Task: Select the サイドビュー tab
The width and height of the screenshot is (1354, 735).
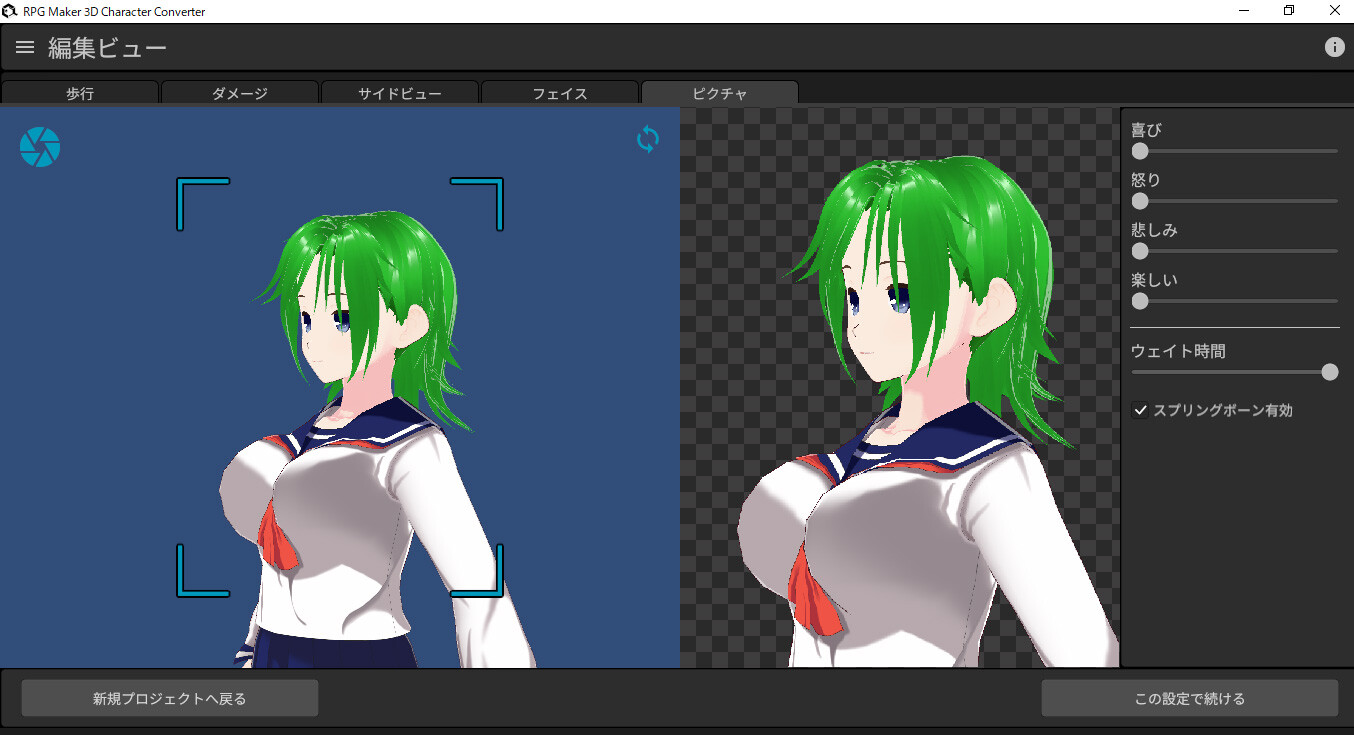Action: pyautogui.click(x=400, y=92)
